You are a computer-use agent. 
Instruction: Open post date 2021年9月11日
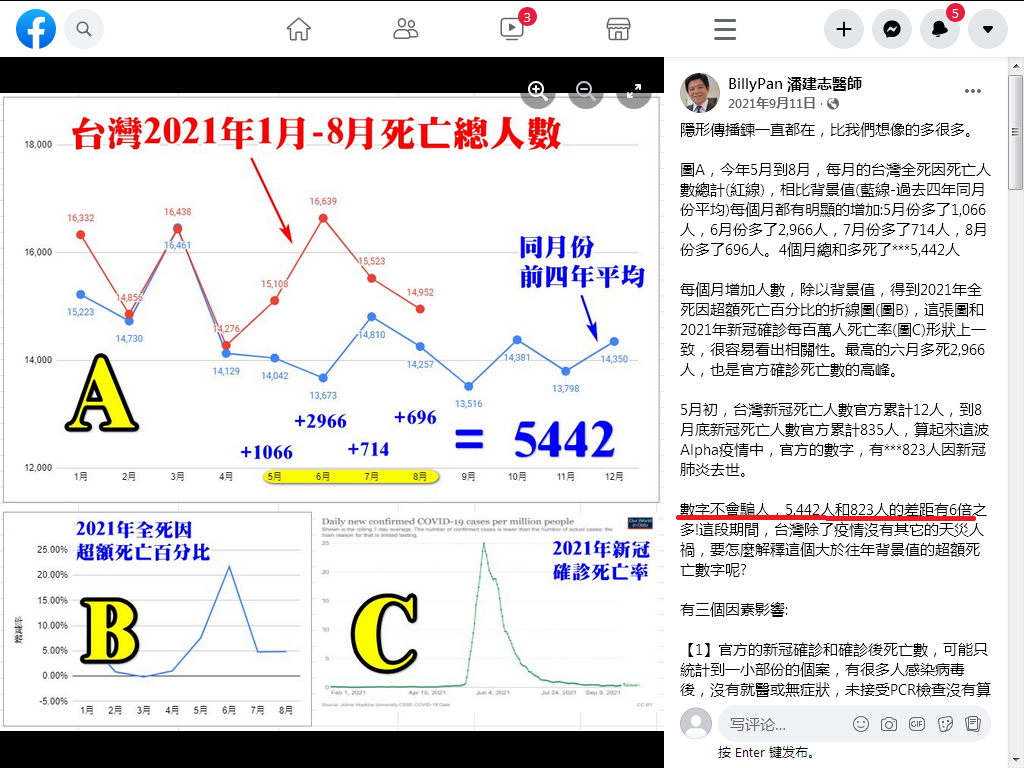[771, 103]
